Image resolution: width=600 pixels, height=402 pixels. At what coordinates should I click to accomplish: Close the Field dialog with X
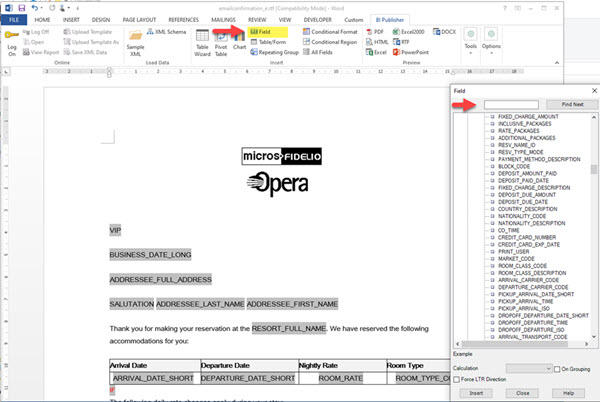coord(594,91)
